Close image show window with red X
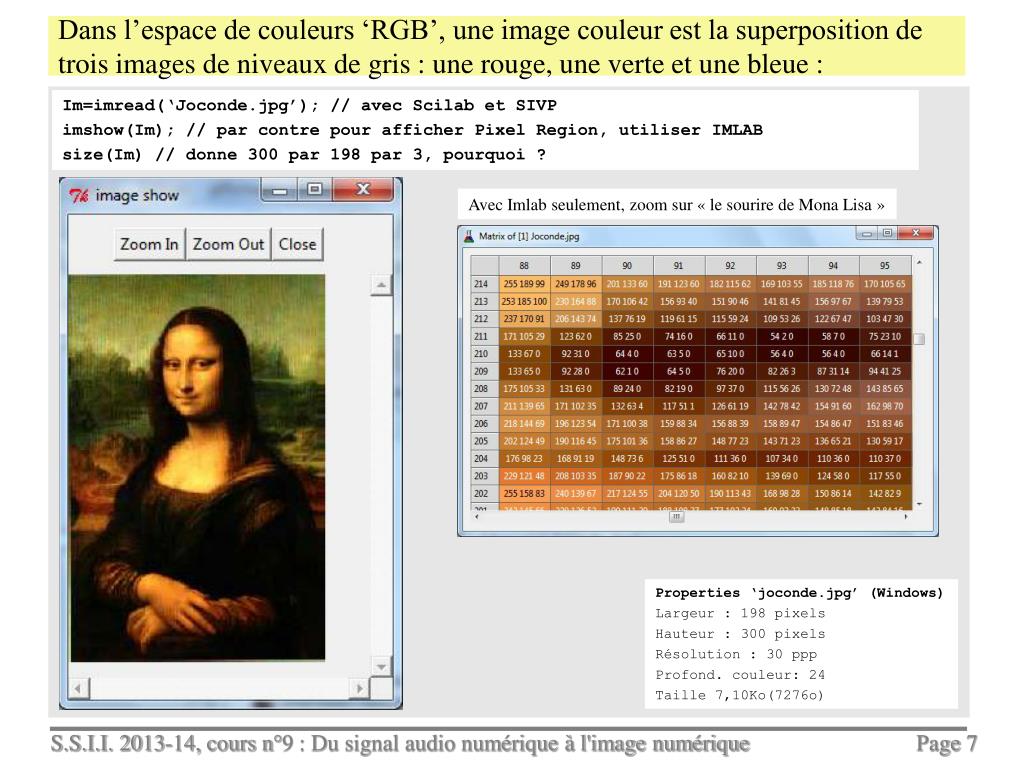Viewport: 1024px width, 768px height. 363,190
